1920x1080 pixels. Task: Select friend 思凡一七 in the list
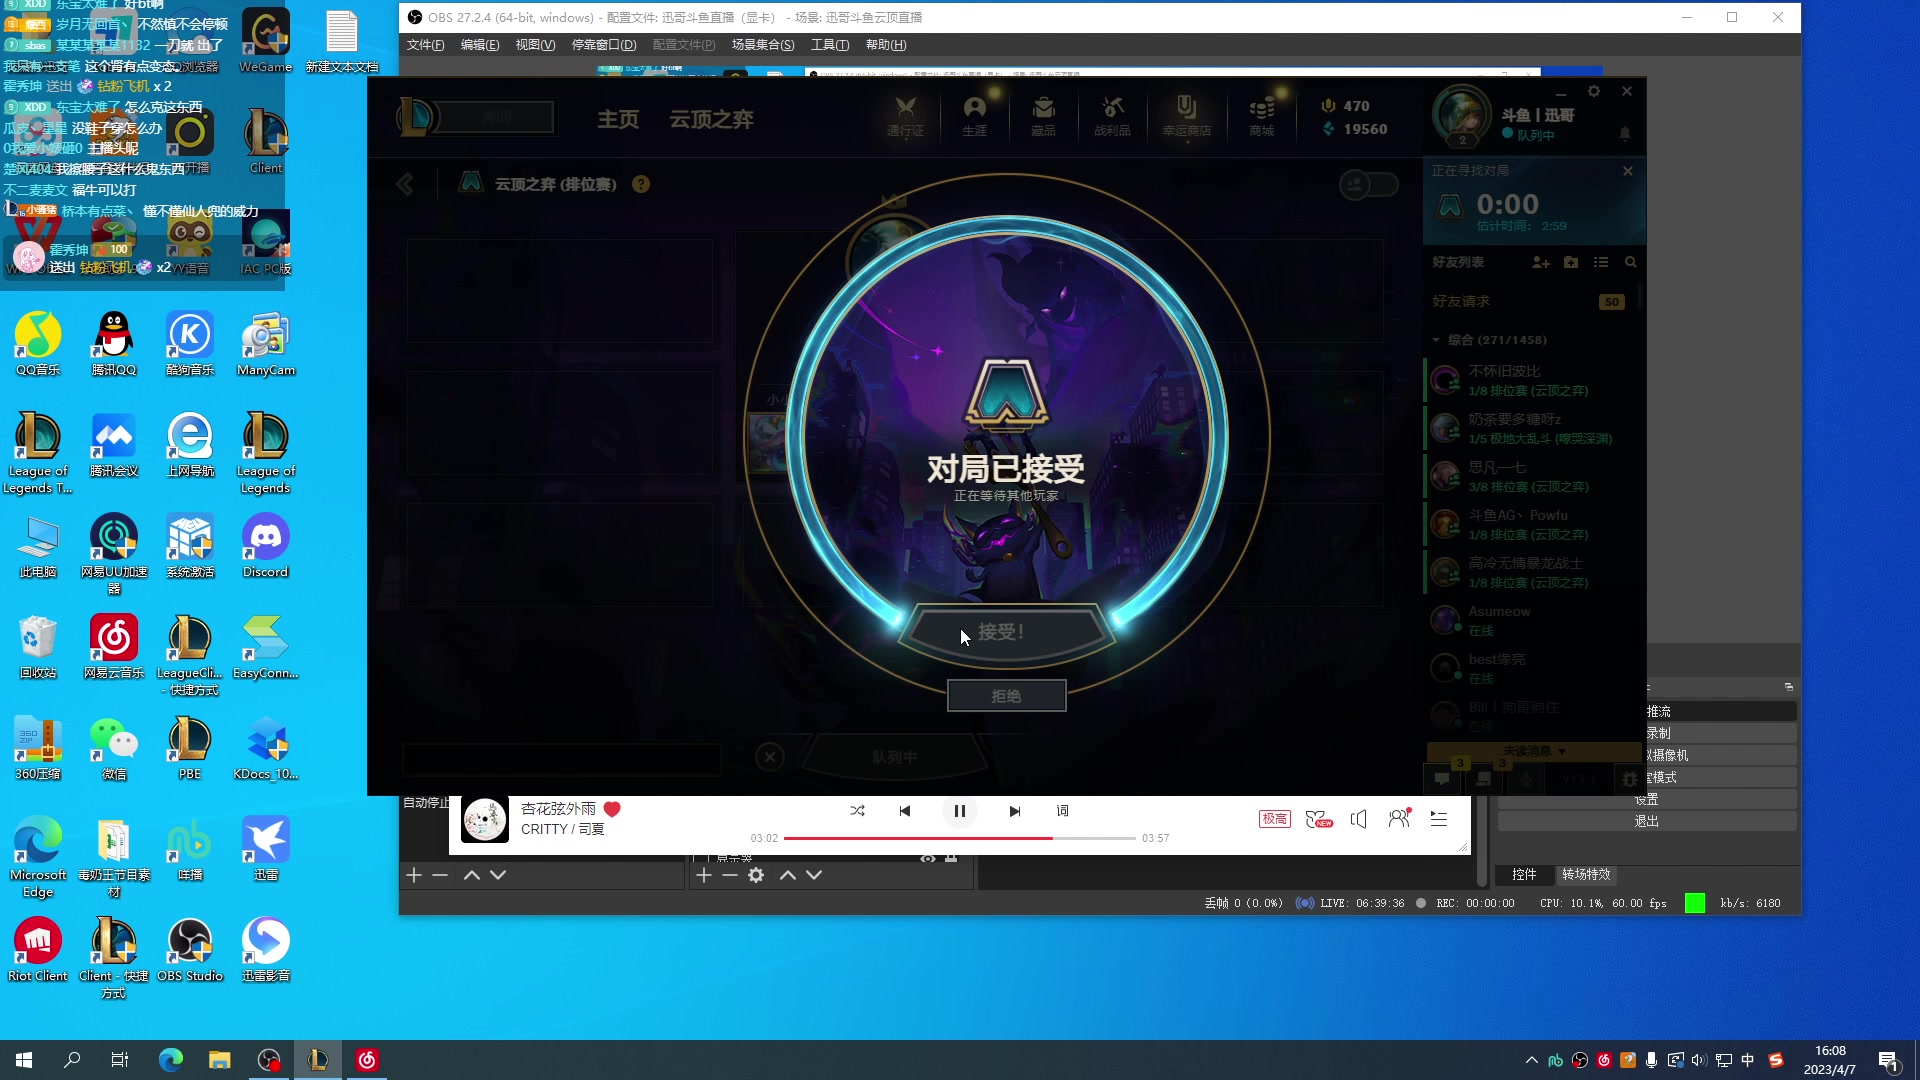point(1531,476)
